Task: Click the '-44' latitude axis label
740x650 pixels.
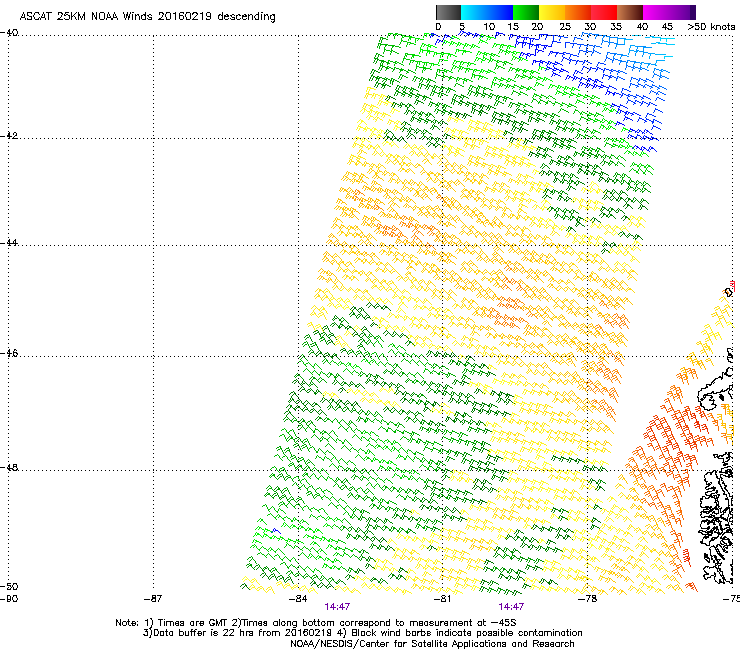Action: point(9,243)
